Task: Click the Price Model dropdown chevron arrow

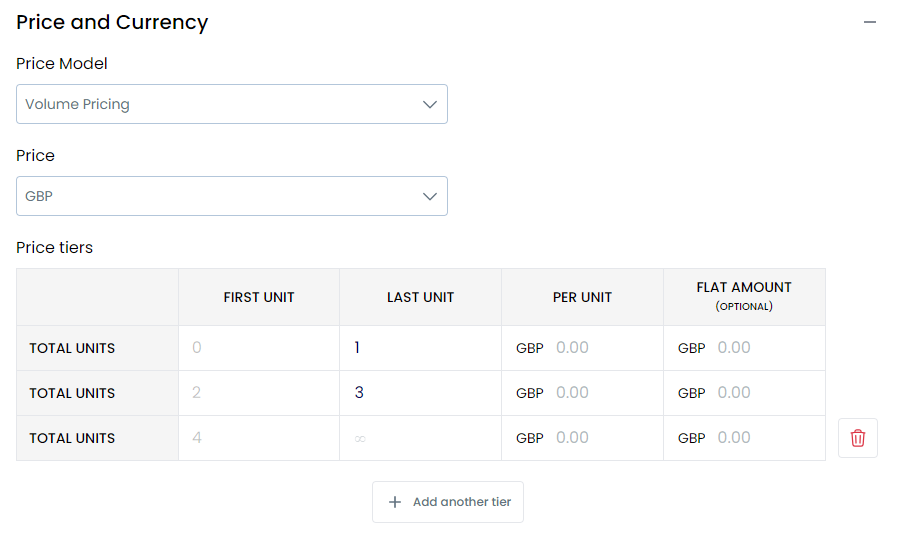Action: point(430,104)
